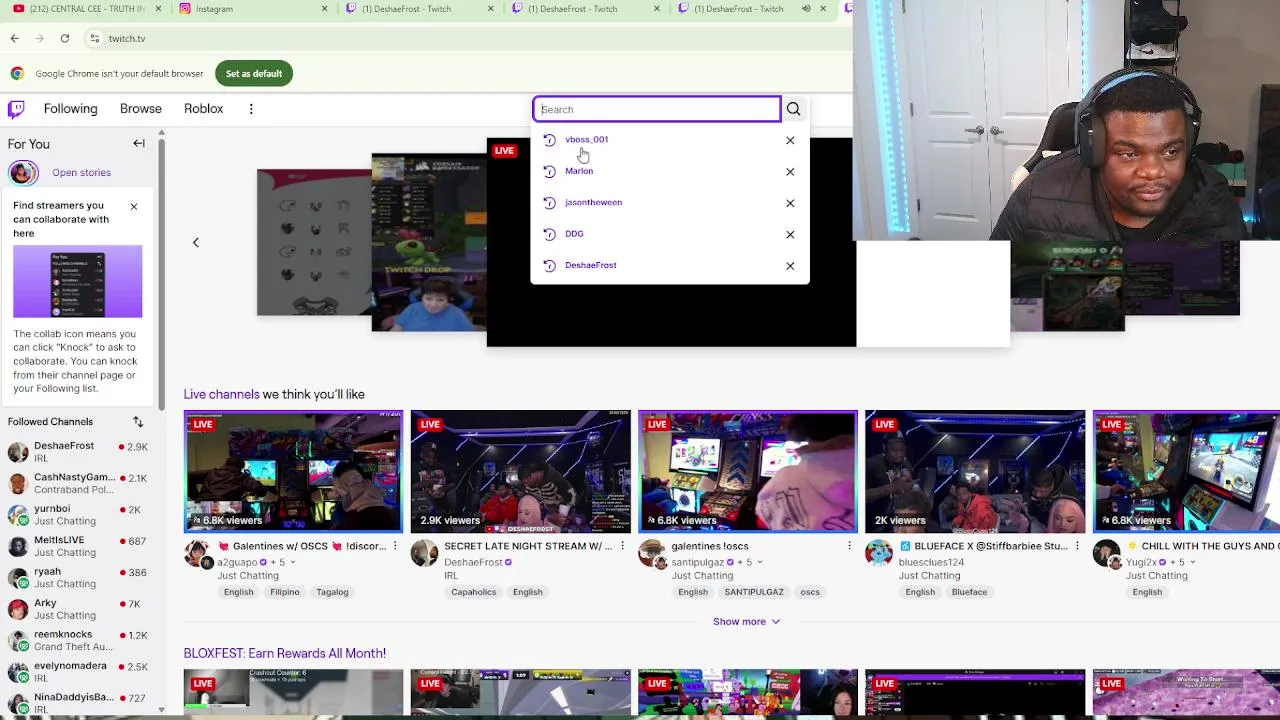The height and width of the screenshot is (720, 1280).
Task: Click the Tagalog tag
Action: point(332,592)
